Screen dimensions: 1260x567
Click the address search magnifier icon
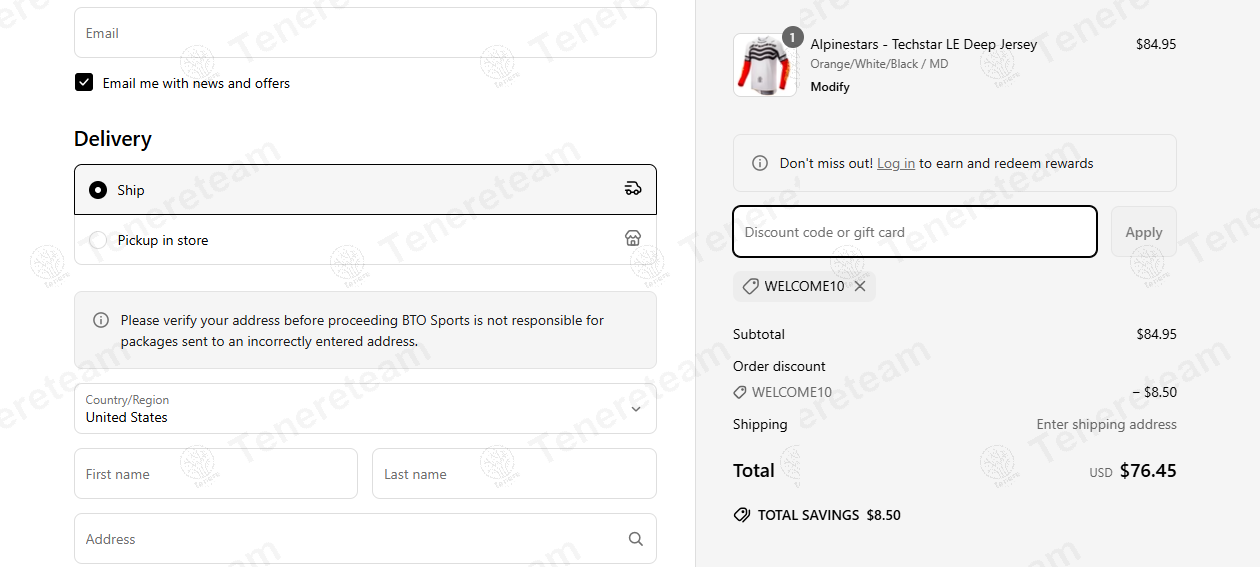635,539
